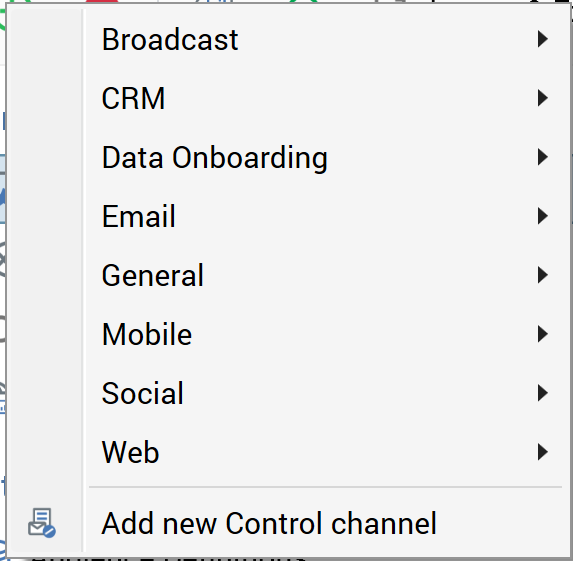
Task: Open the CRM submenu
Action: click(x=325, y=98)
